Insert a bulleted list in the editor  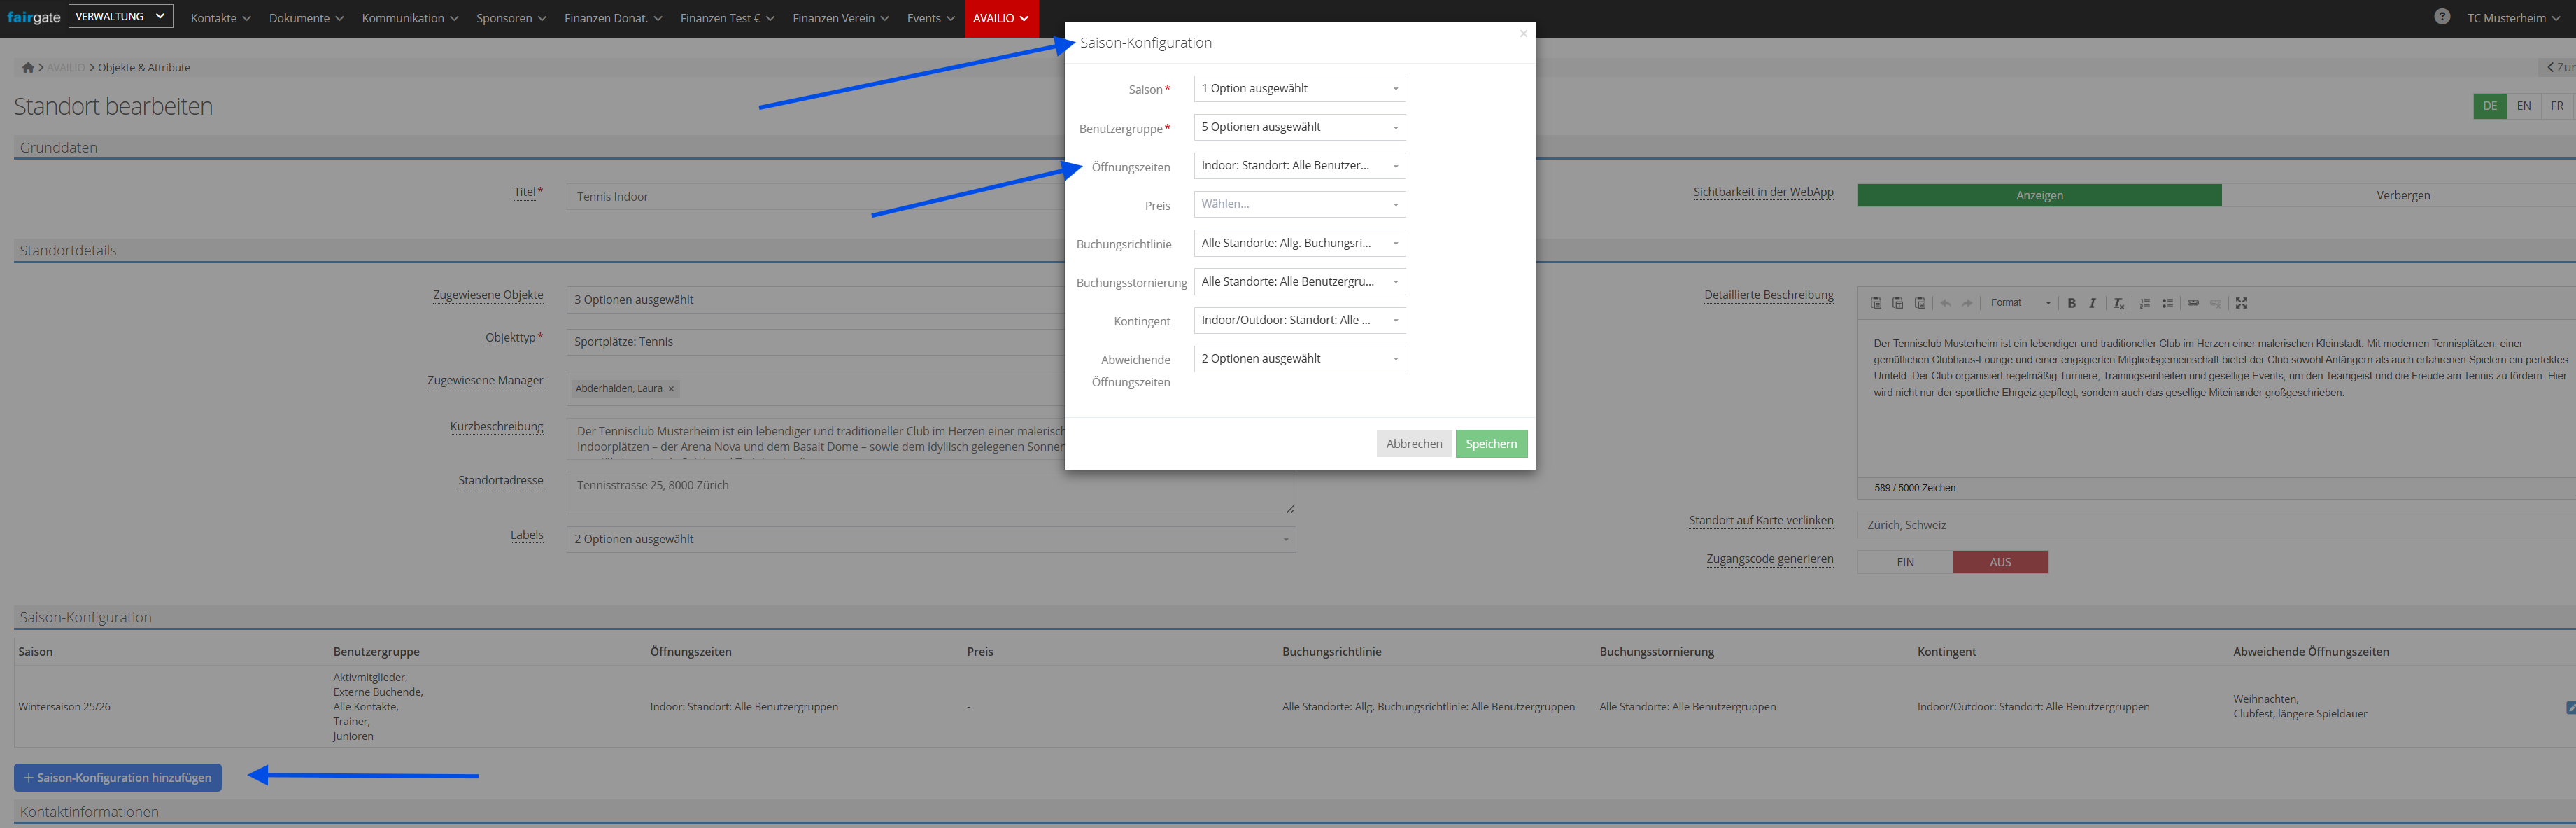(2167, 303)
